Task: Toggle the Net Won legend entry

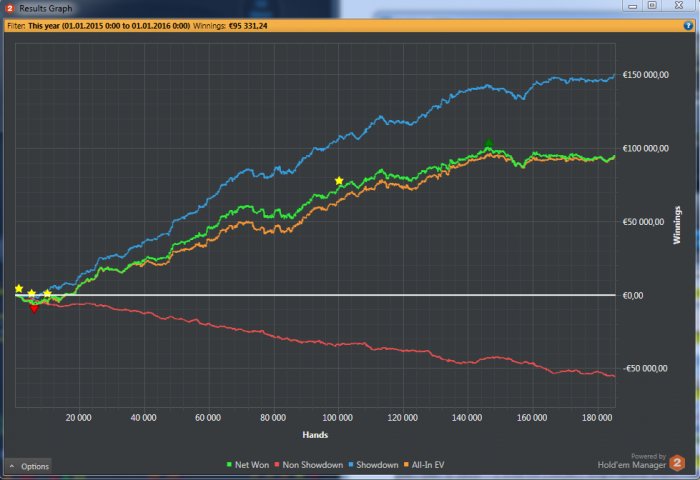Action: point(248,465)
